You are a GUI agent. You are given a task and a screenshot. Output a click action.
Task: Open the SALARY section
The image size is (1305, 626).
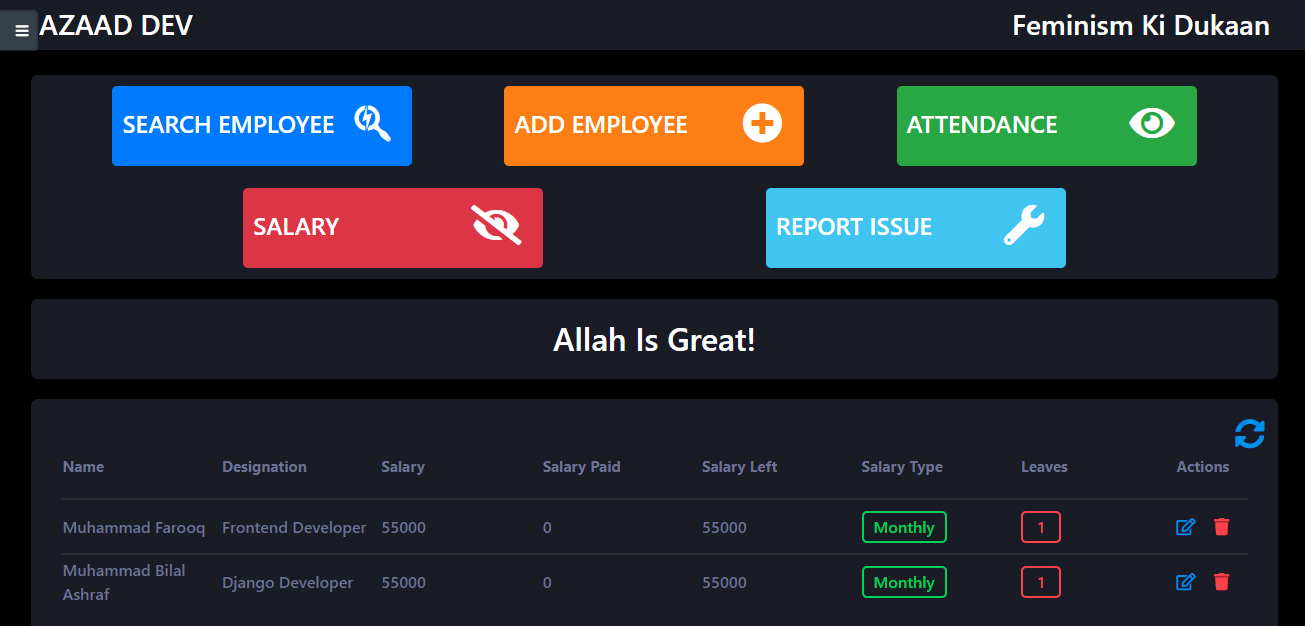coord(392,227)
